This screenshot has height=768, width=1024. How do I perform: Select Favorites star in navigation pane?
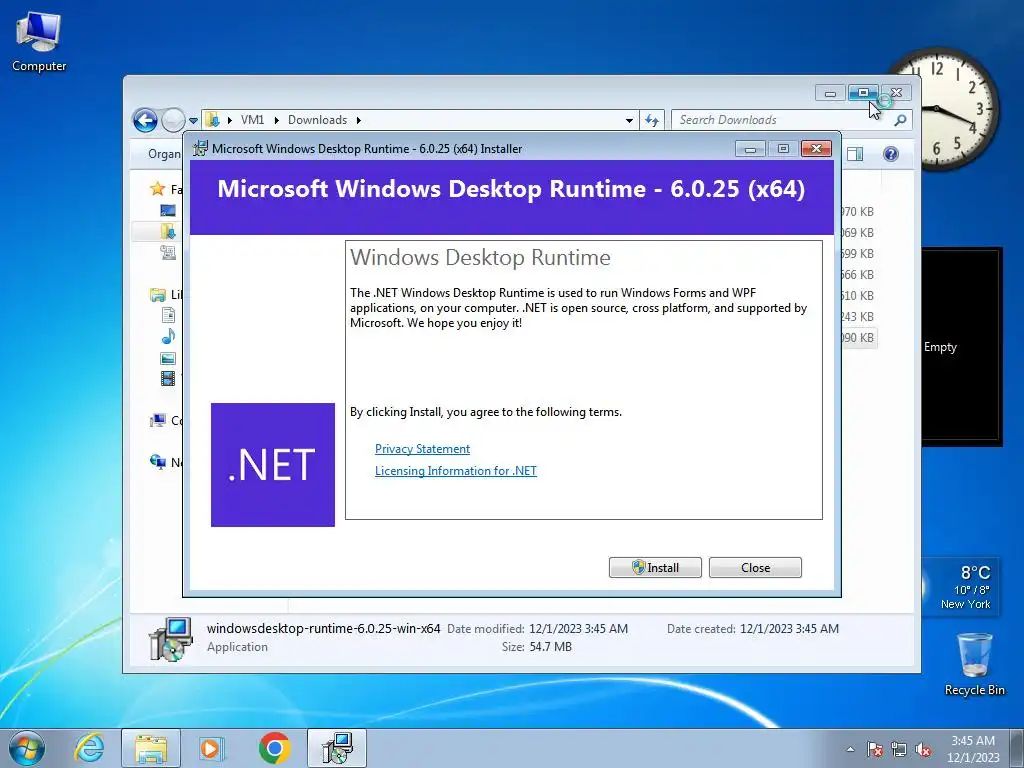(x=157, y=189)
